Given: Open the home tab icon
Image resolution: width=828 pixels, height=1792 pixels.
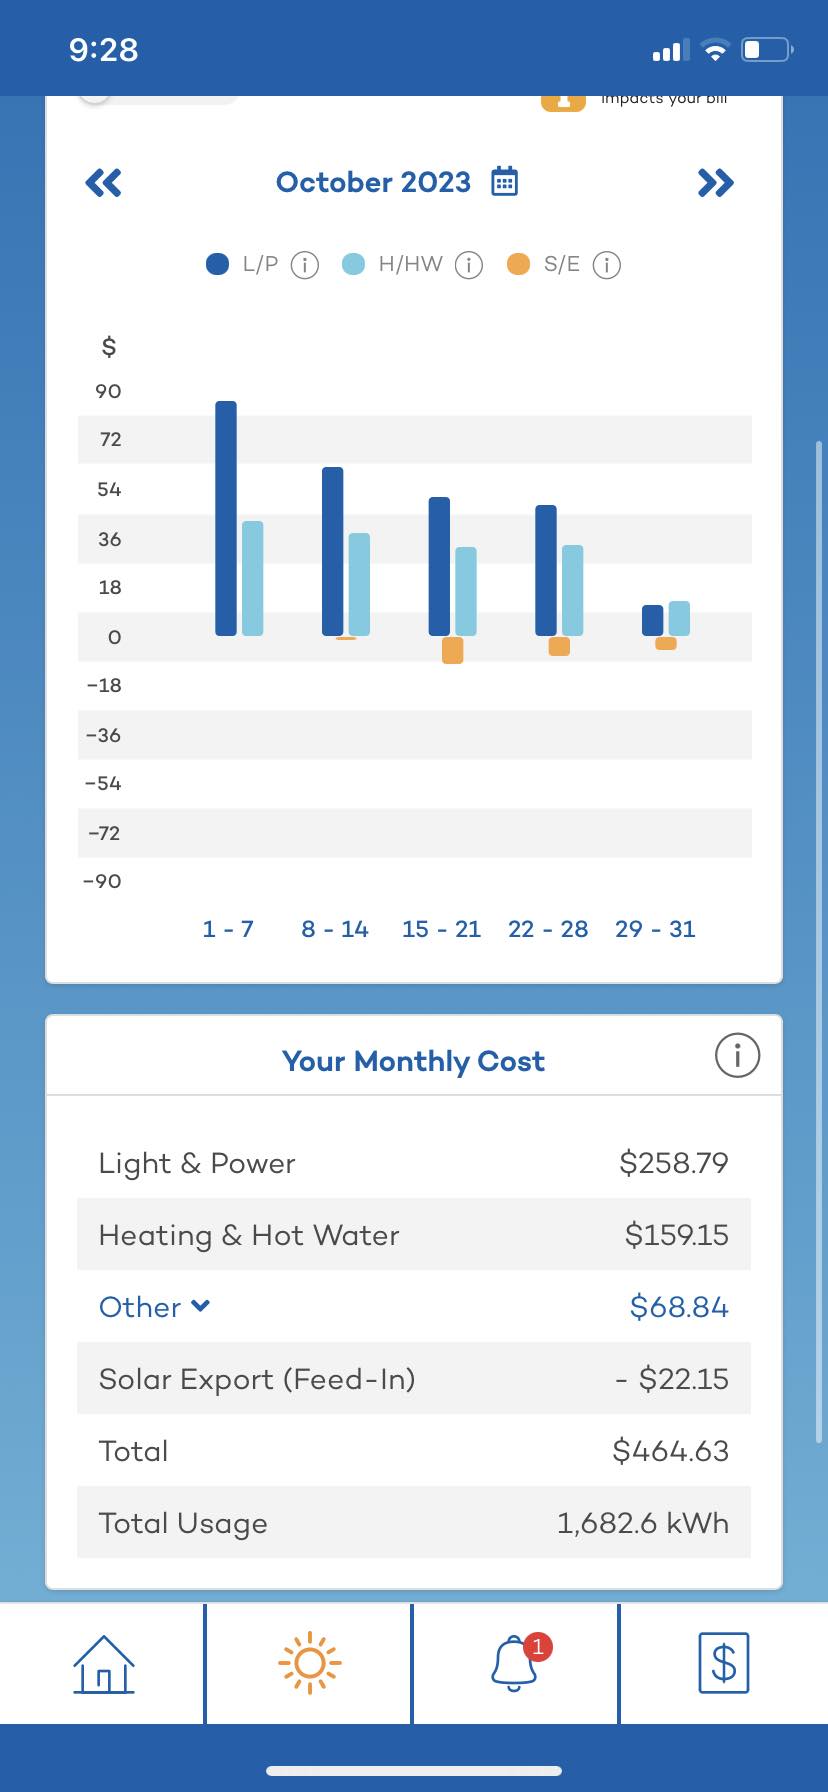Looking at the screenshot, I should [104, 1664].
